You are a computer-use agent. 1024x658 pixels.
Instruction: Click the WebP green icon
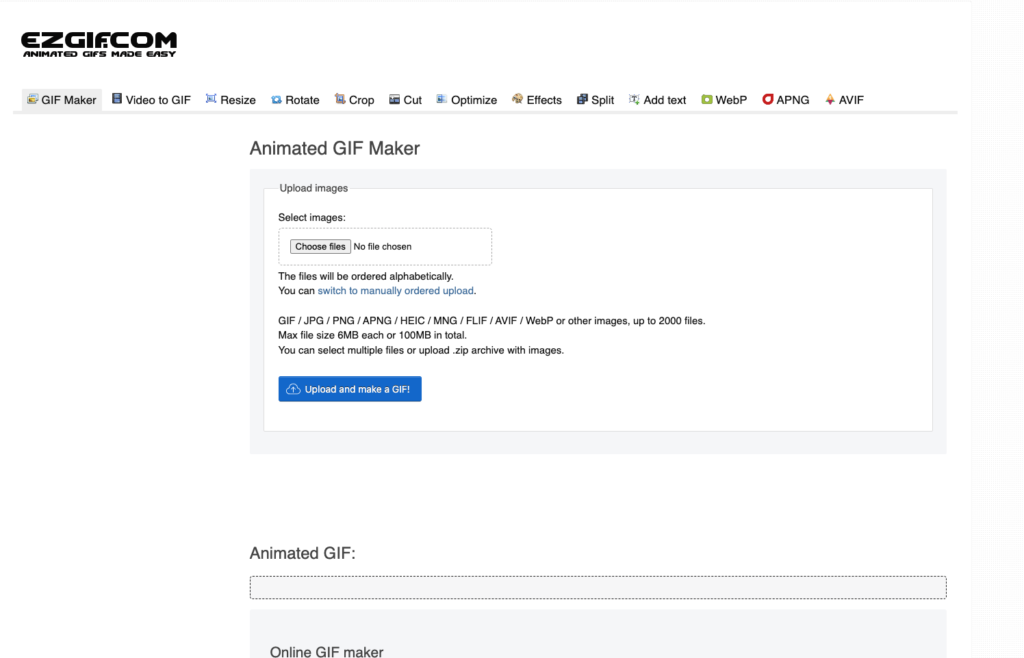click(x=707, y=100)
